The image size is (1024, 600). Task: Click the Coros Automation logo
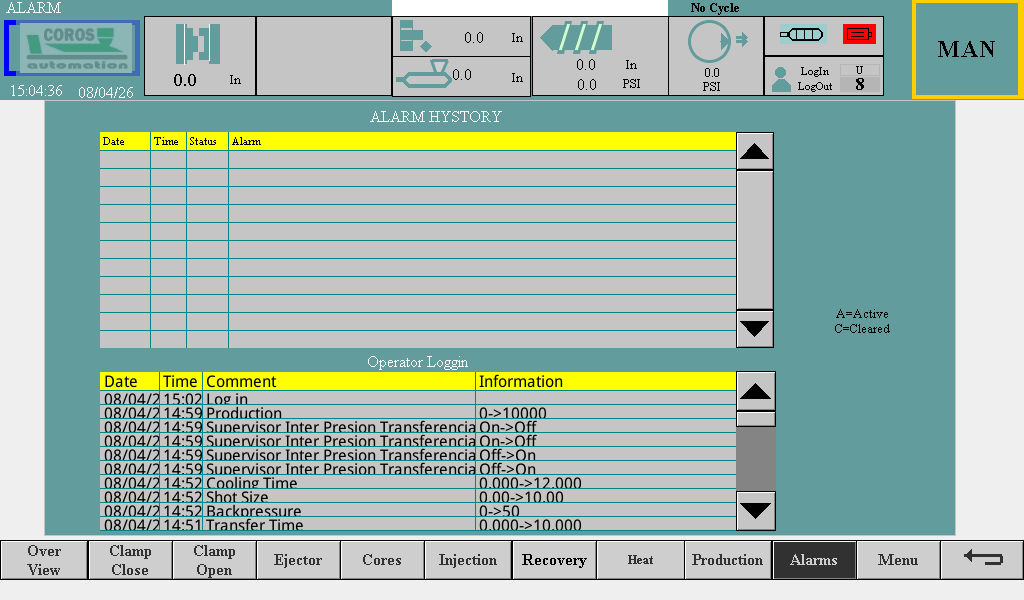click(72, 48)
